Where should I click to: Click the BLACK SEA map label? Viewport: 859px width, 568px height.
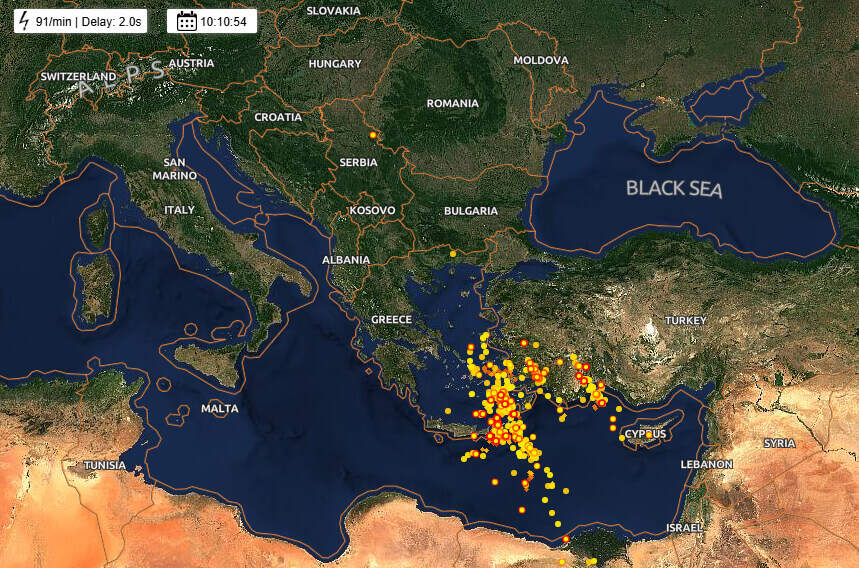click(x=673, y=188)
